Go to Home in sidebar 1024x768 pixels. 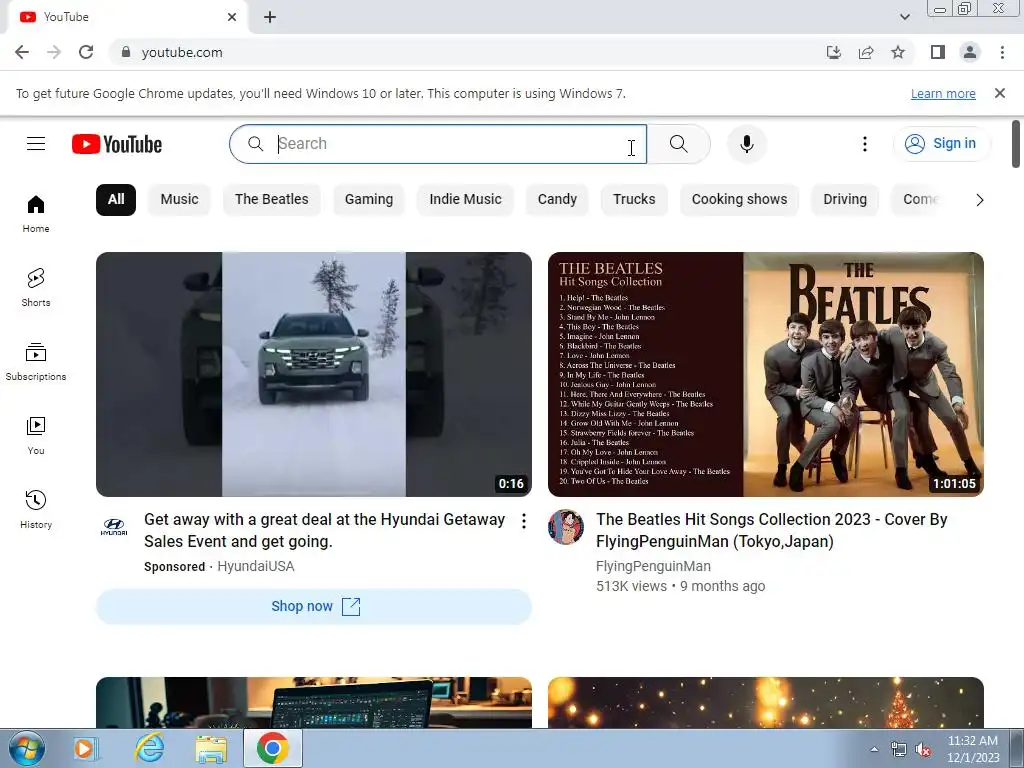(x=36, y=214)
